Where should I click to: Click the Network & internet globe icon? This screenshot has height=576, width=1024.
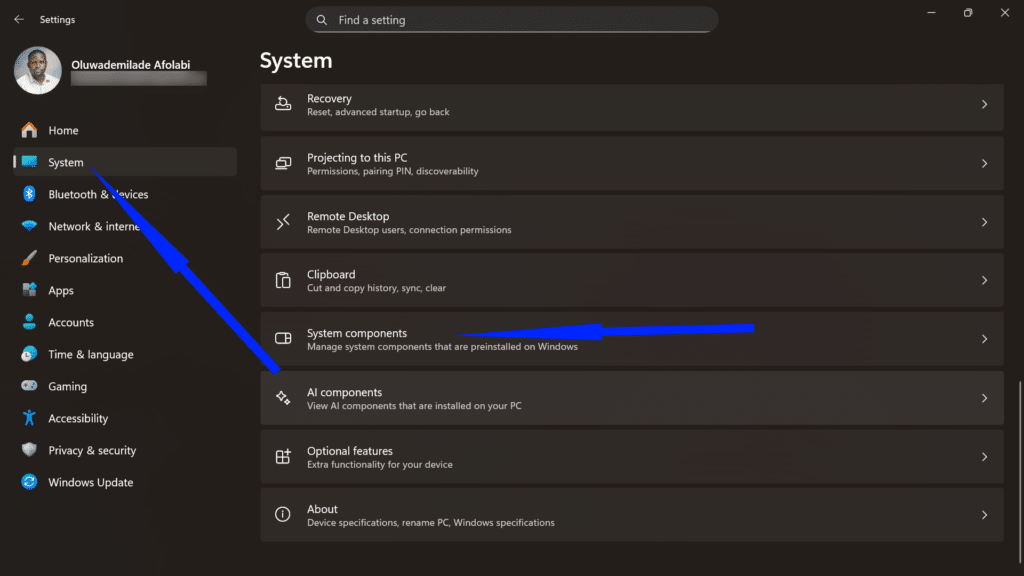pos(30,226)
